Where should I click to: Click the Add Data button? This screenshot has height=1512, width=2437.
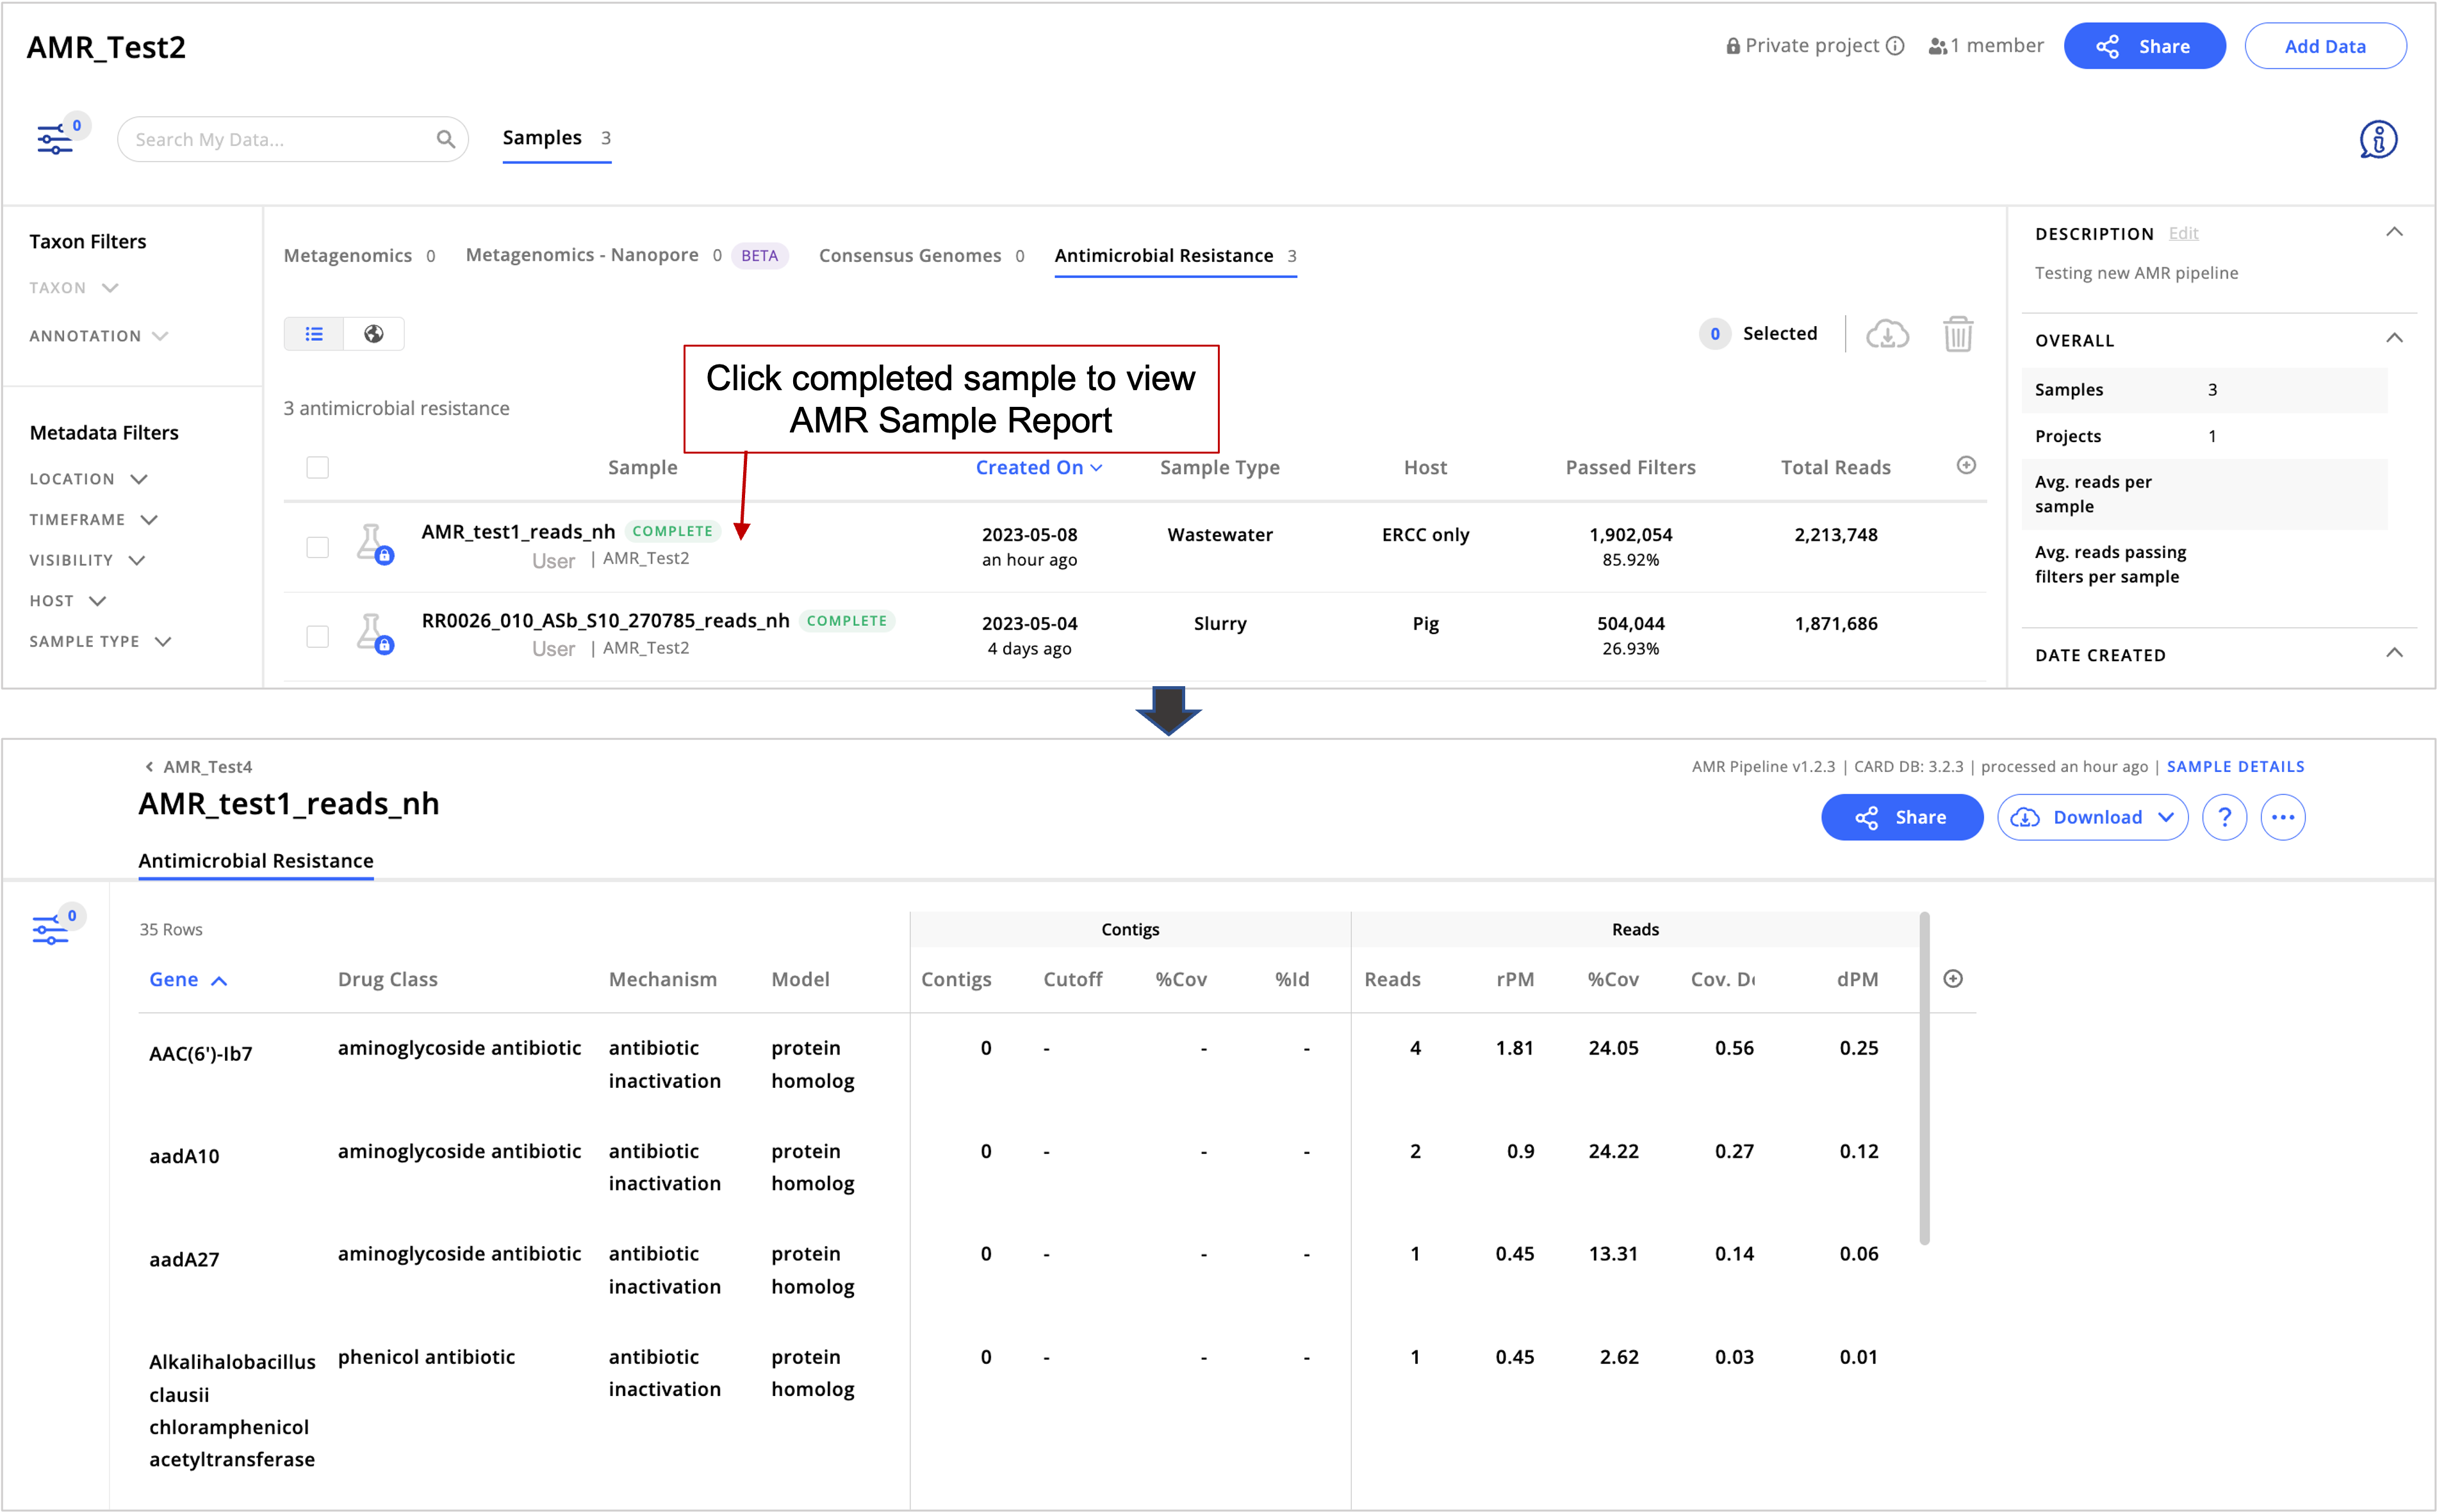click(x=2326, y=45)
